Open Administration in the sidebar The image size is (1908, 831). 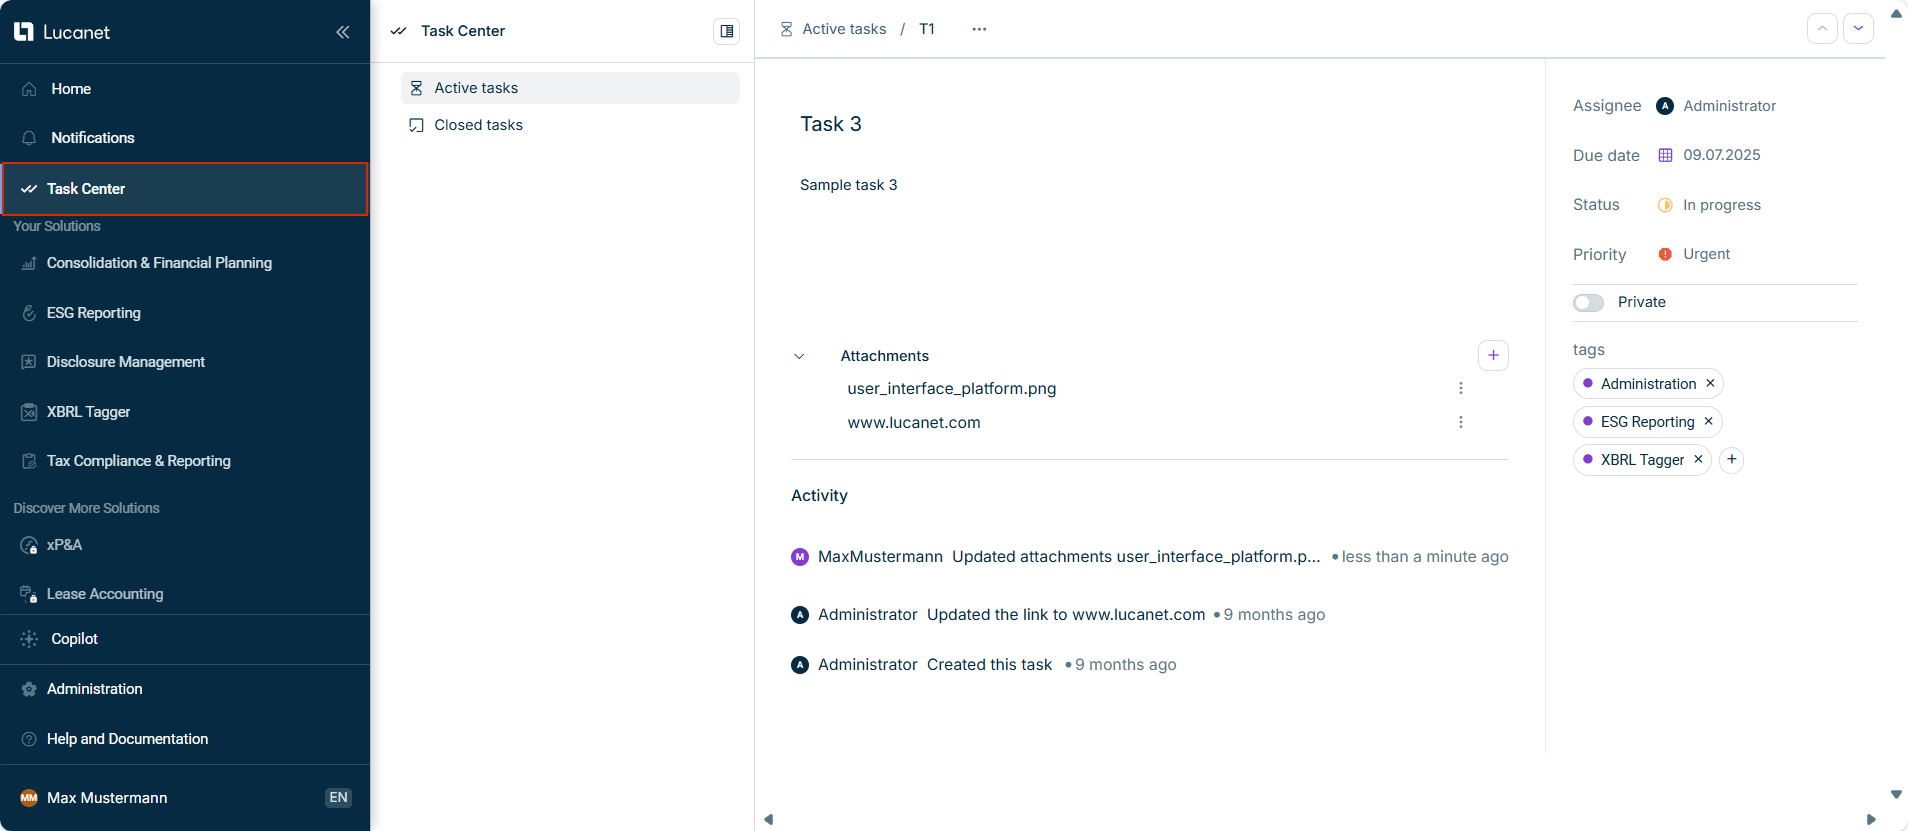point(185,689)
